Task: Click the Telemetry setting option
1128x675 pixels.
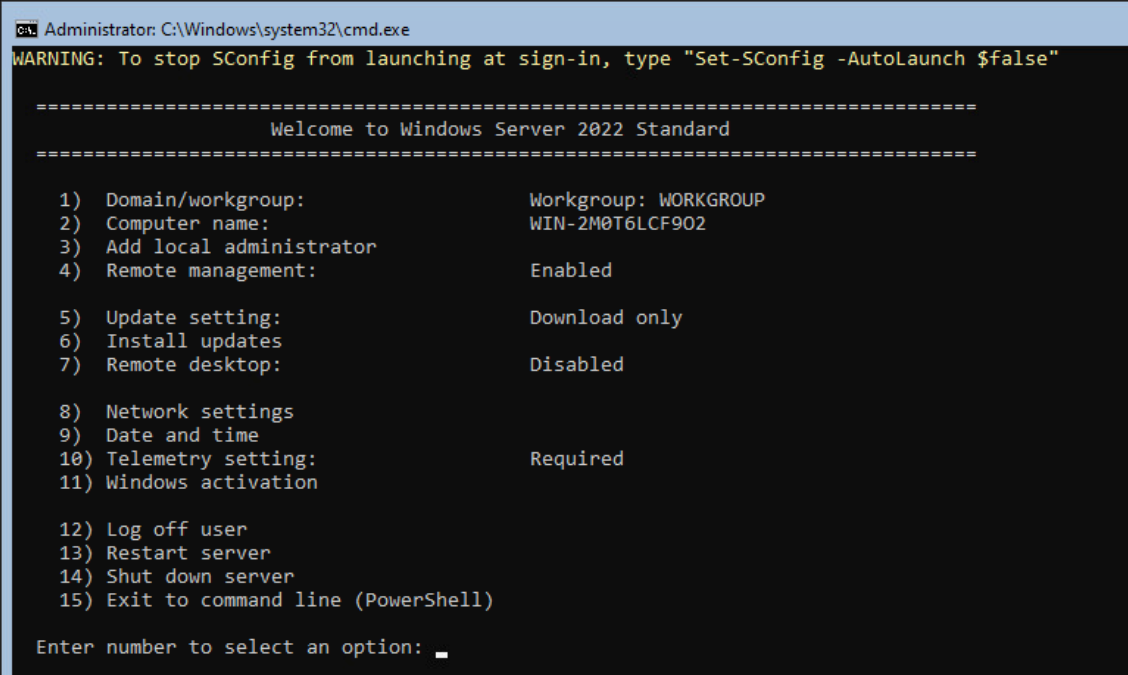Action: click(x=210, y=459)
